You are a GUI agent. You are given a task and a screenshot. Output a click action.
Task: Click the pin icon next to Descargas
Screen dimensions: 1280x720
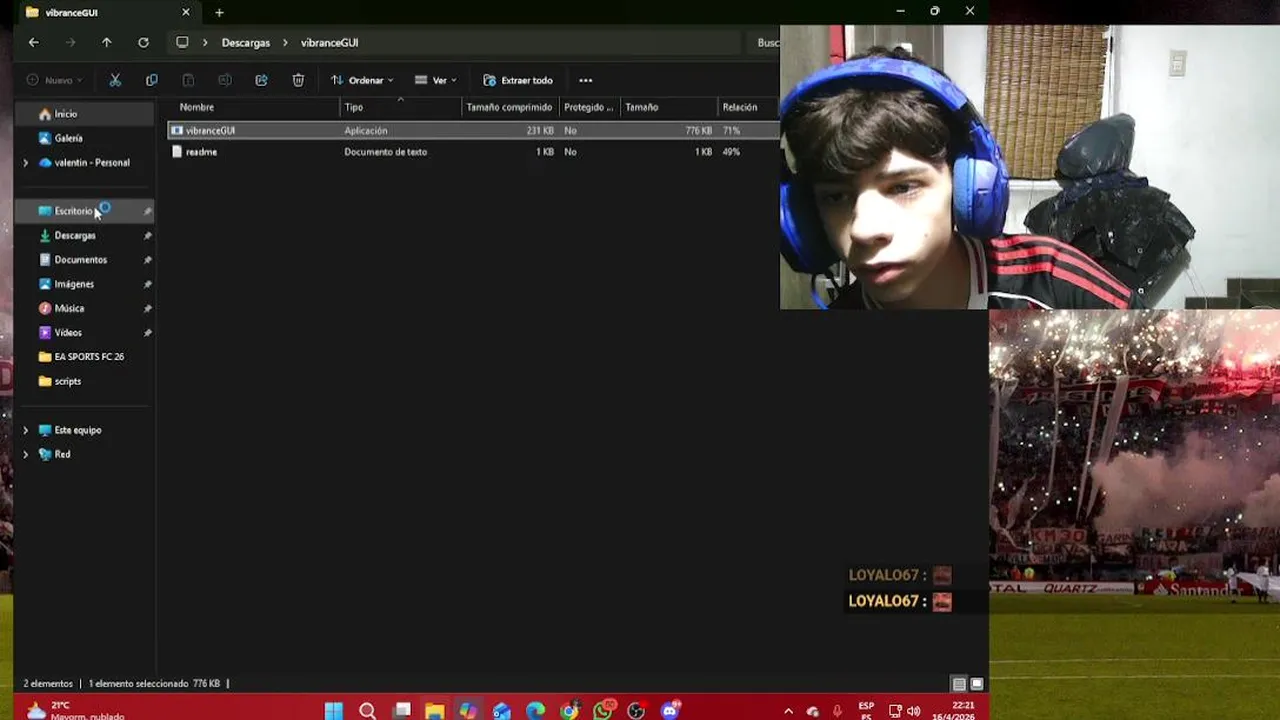pyautogui.click(x=147, y=236)
